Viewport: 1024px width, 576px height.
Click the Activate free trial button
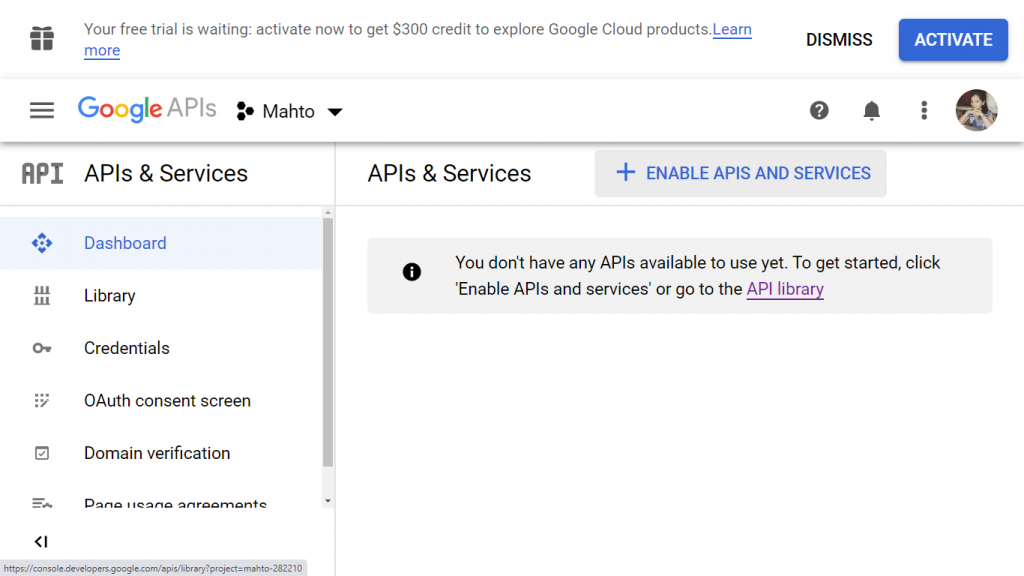953,40
